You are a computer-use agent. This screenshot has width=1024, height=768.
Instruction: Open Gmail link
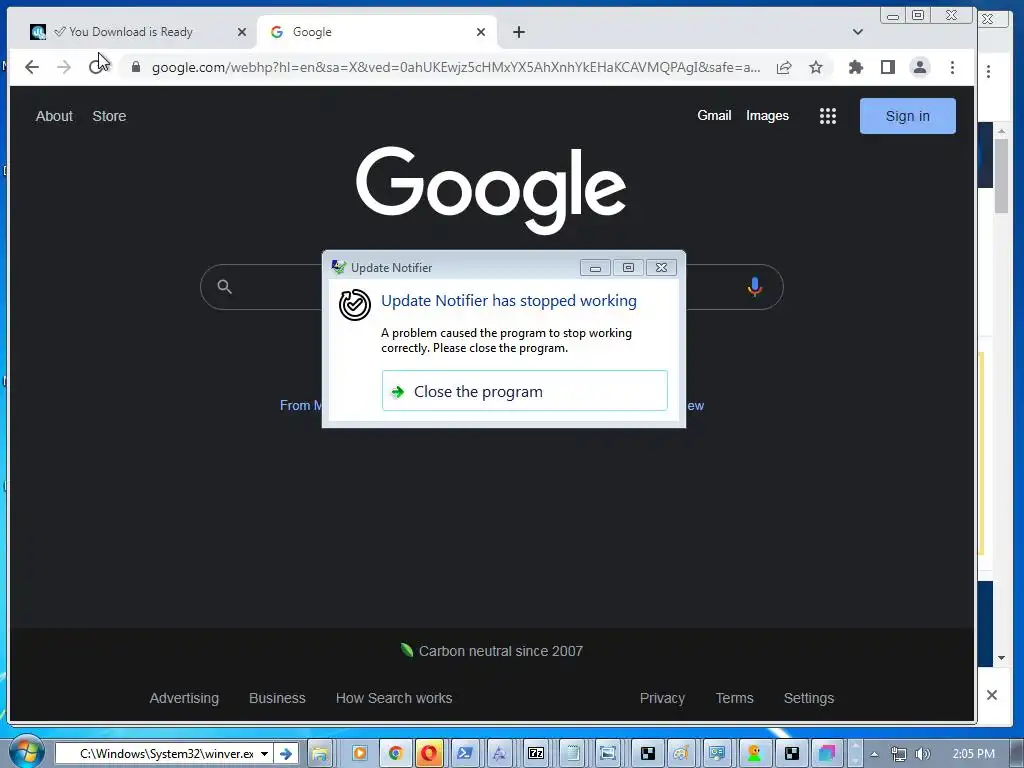[714, 116]
